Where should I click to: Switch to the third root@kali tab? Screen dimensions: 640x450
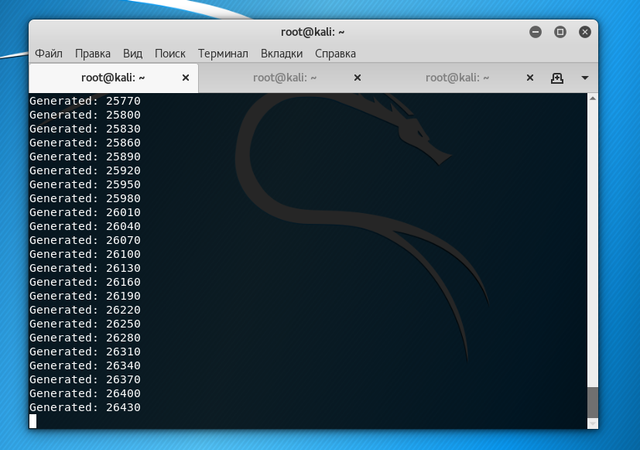[x=457, y=78]
